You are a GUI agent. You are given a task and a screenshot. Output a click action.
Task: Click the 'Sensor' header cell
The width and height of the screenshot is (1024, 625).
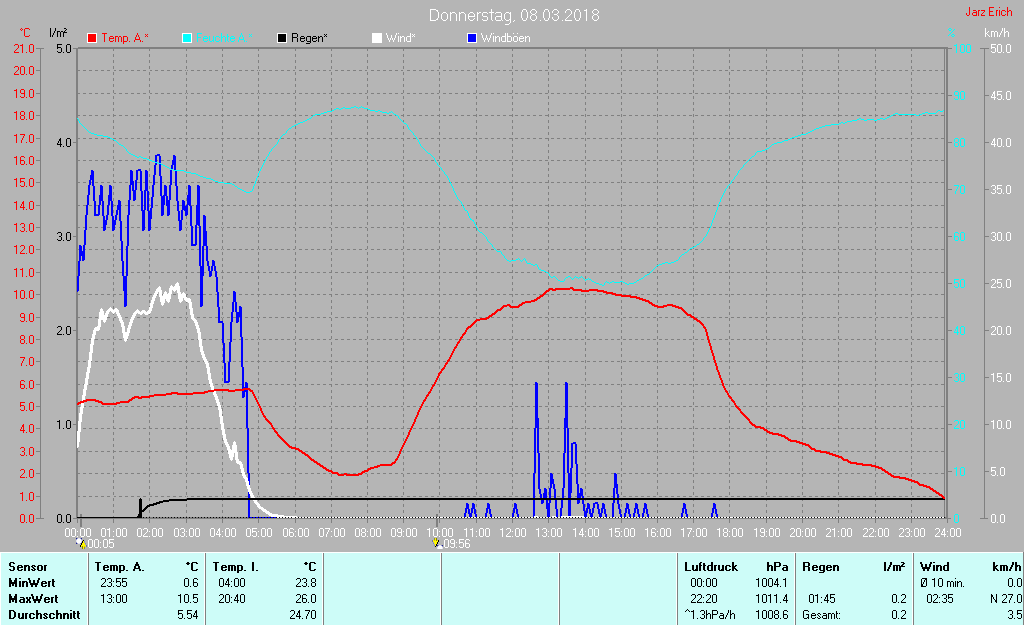[27, 567]
